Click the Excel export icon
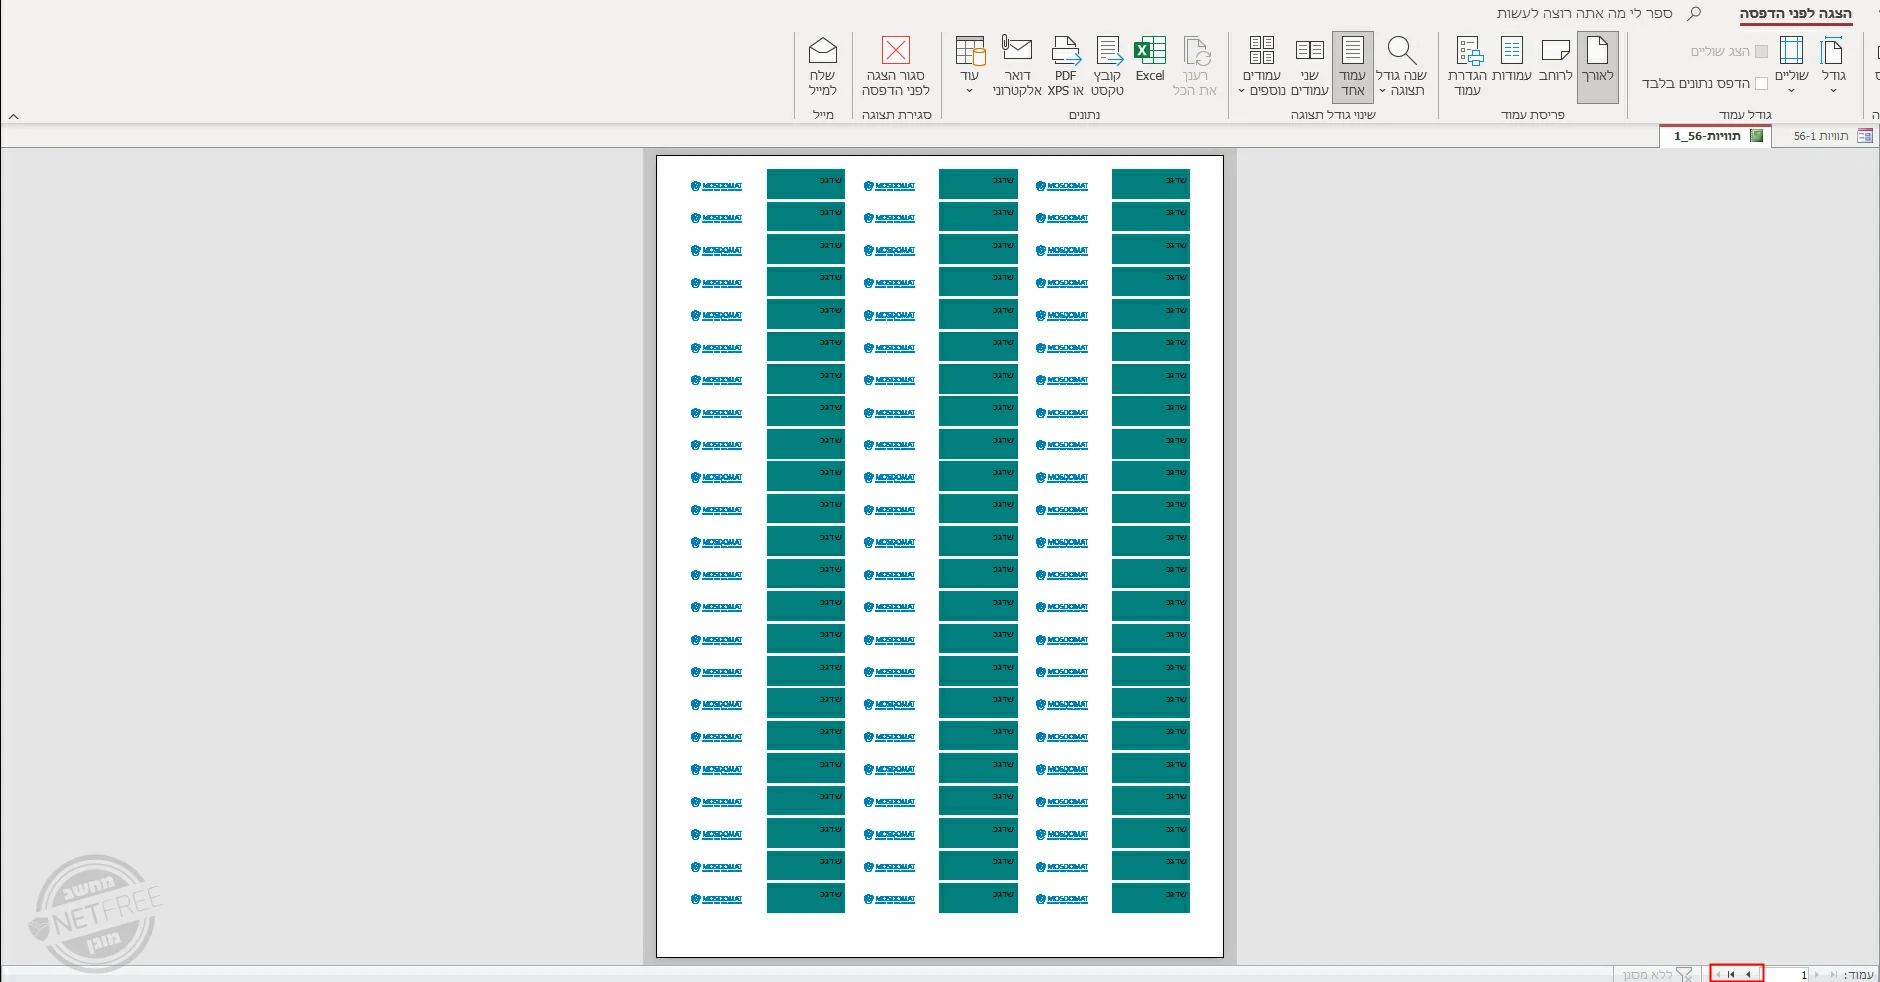This screenshot has width=1880, height=982. (1149, 63)
